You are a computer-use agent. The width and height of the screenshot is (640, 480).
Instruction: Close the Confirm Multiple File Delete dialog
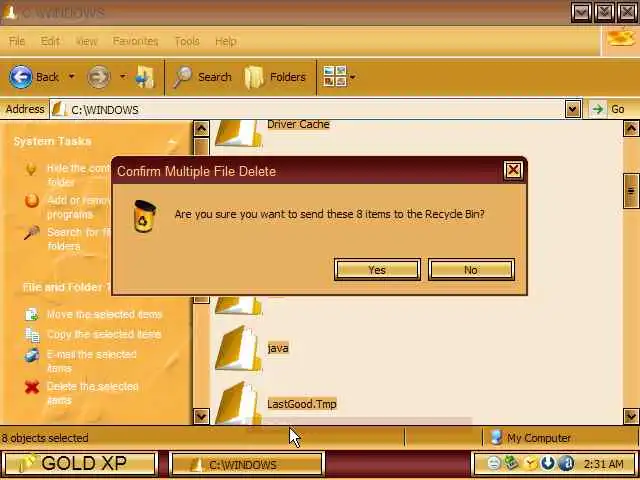(x=513, y=170)
